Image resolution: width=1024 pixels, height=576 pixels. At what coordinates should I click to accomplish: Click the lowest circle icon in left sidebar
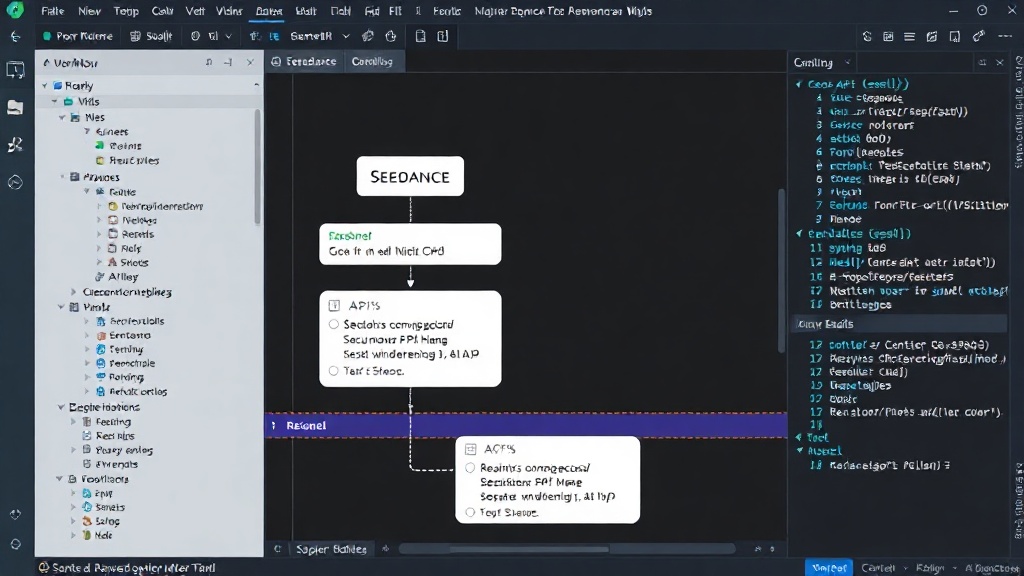pyautogui.click(x=16, y=543)
